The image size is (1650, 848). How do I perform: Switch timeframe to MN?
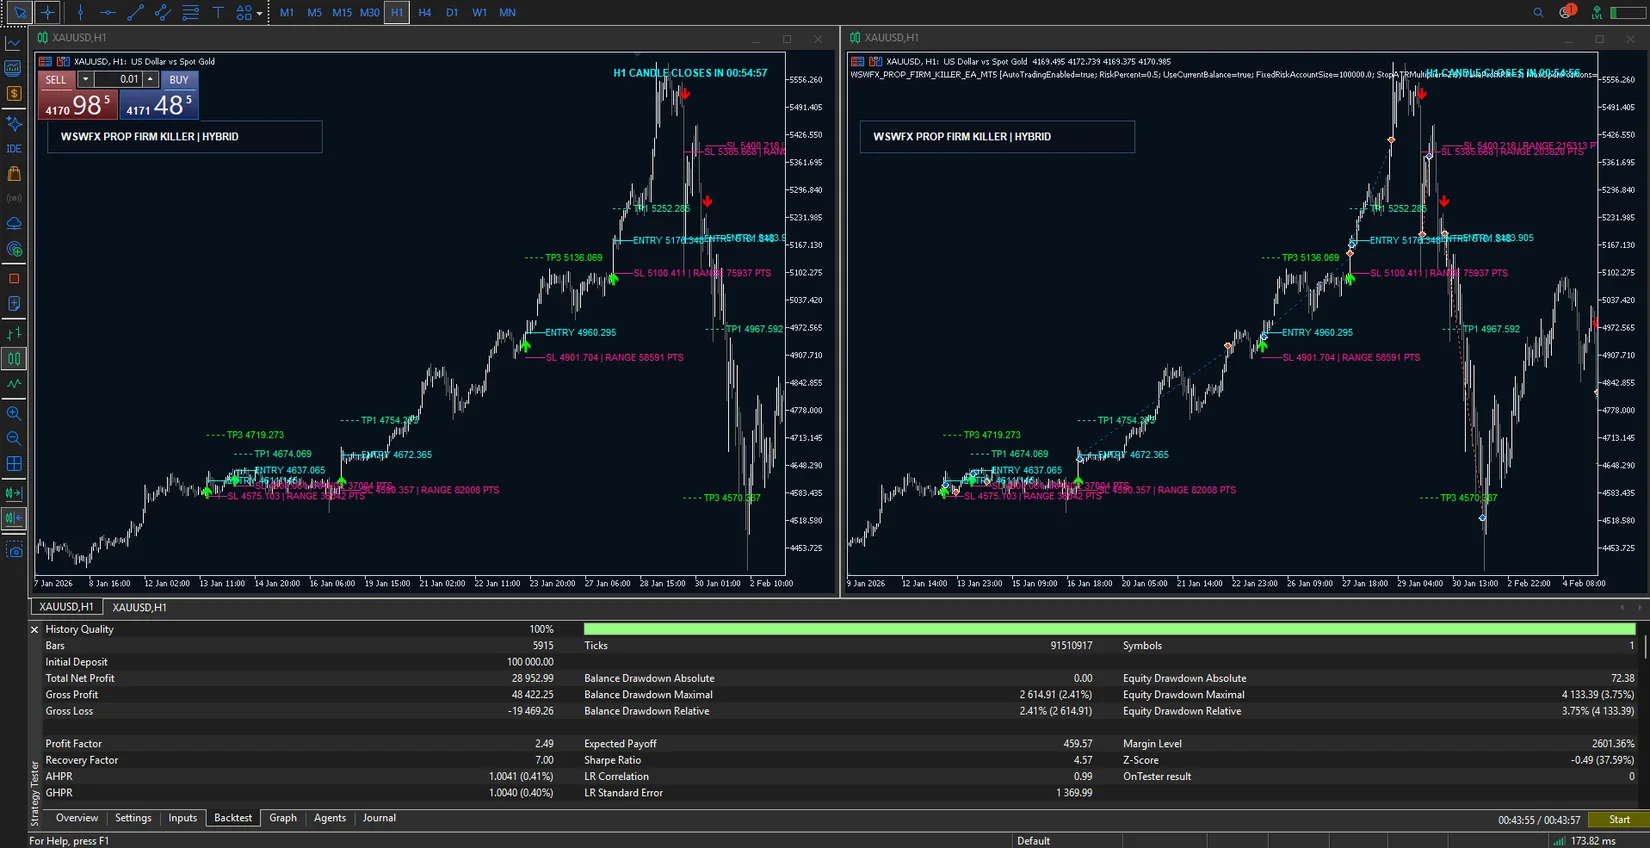[507, 13]
